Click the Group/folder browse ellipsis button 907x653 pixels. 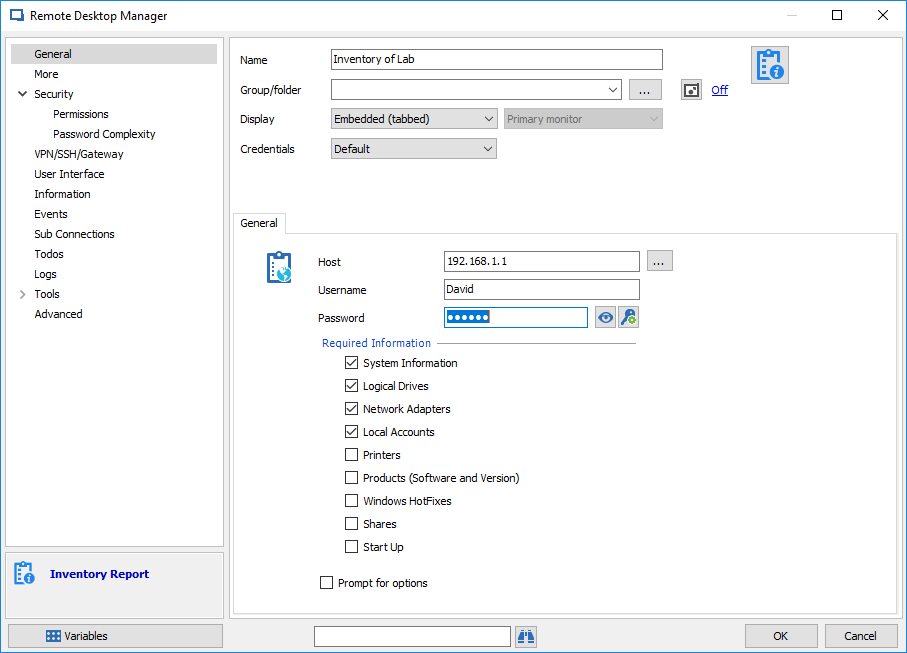coord(645,90)
